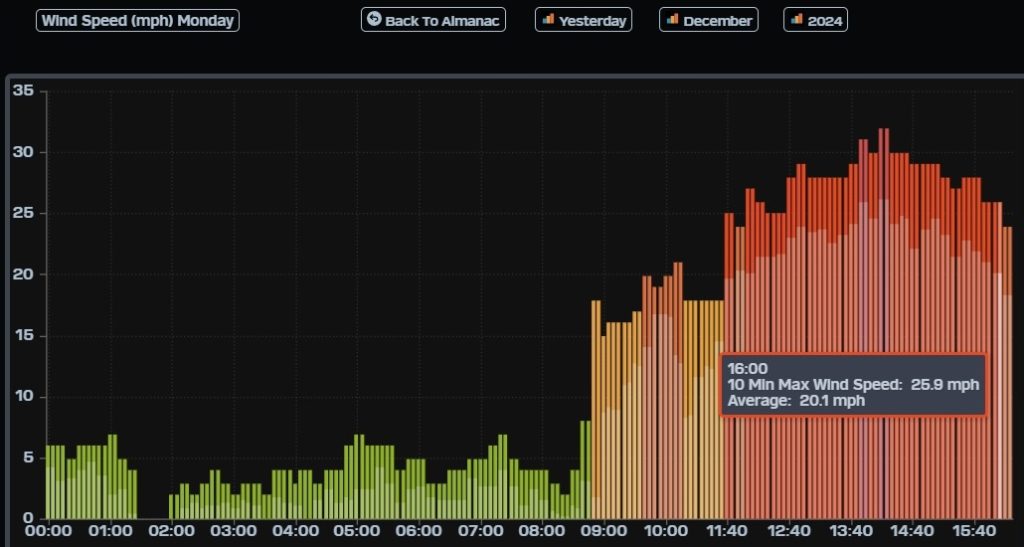Screen dimensions: 1024x547
Task: Select the 09:00 time axis label
Action: [604, 531]
